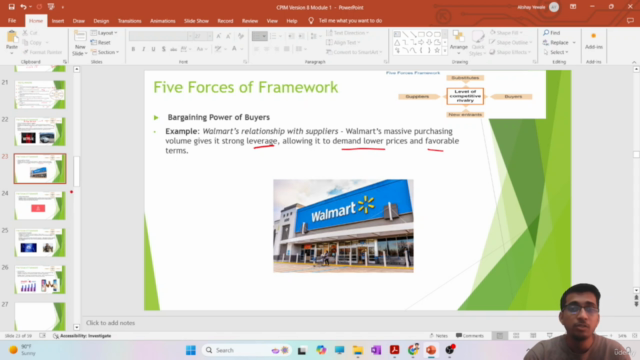The height and width of the screenshot is (360, 640).
Task: Undo the last action
Action: (x=23, y=7)
